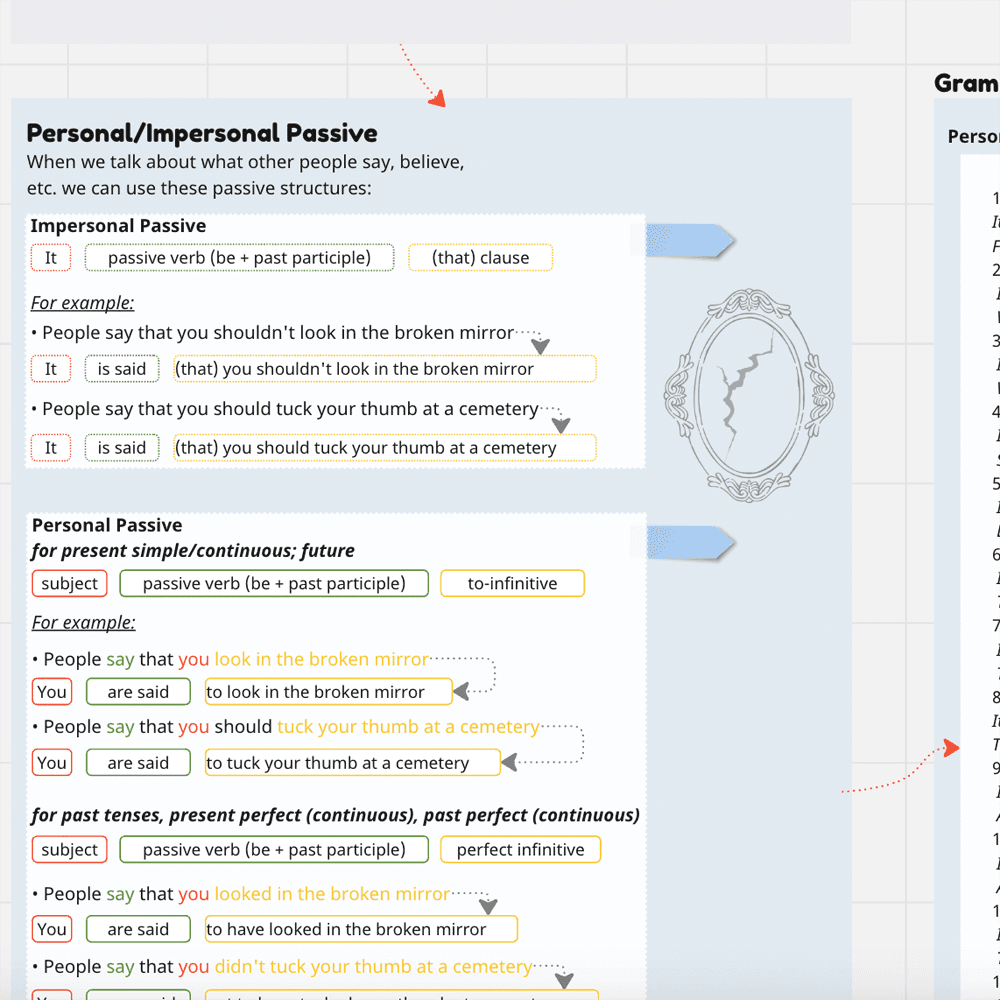Select "(that) you should tuck your thumb" box
This screenshot has height=1000, width=1000.
tap(385, 448)
